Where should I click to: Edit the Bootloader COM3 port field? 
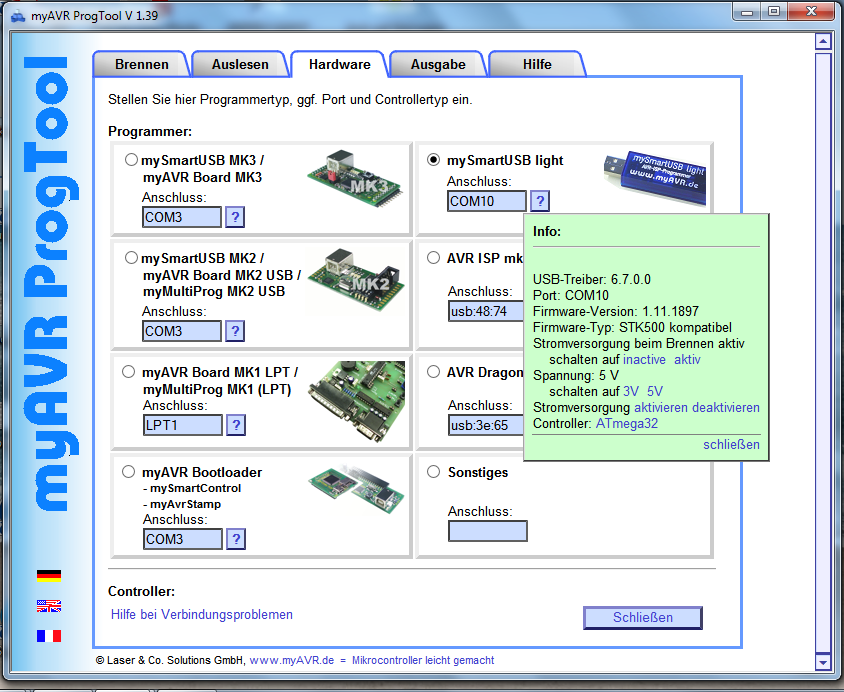tap(182, 539)
